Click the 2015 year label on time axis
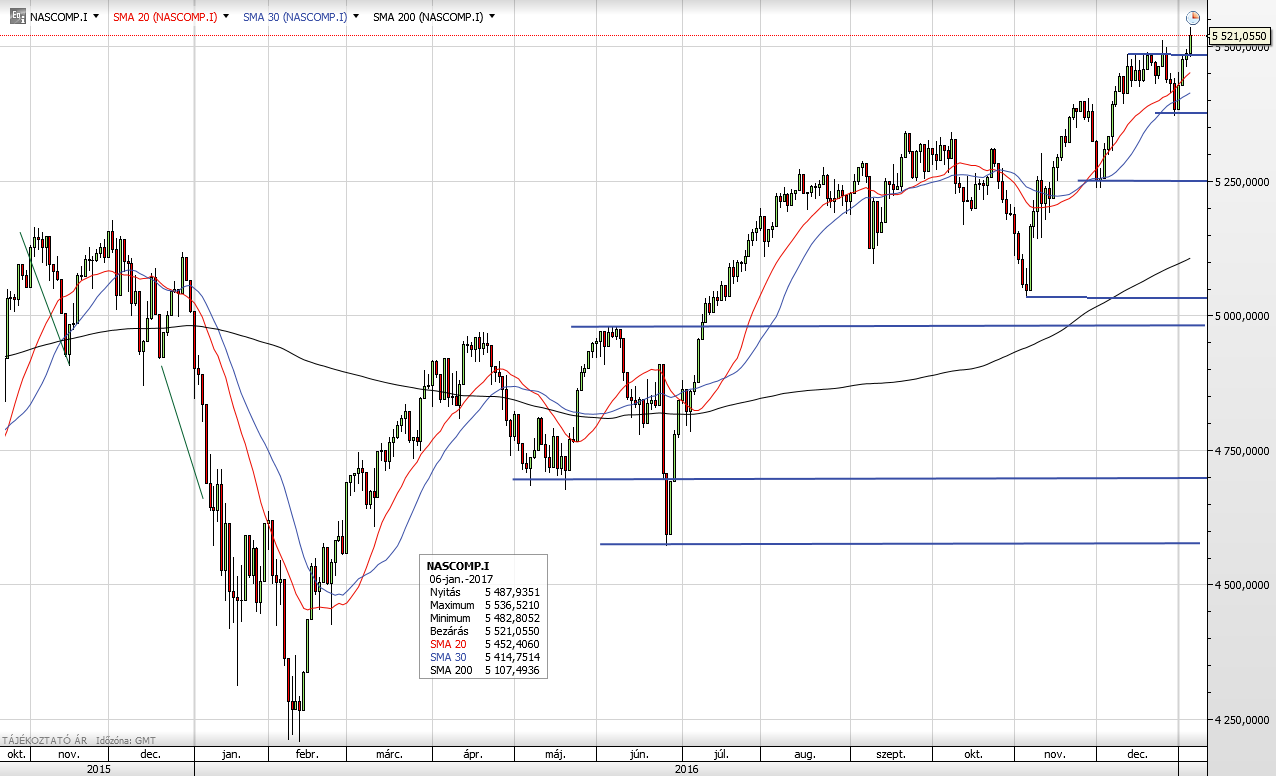The width and height of the screenshot is (1276, 776). pyautogui.click(x=98, y=769)
